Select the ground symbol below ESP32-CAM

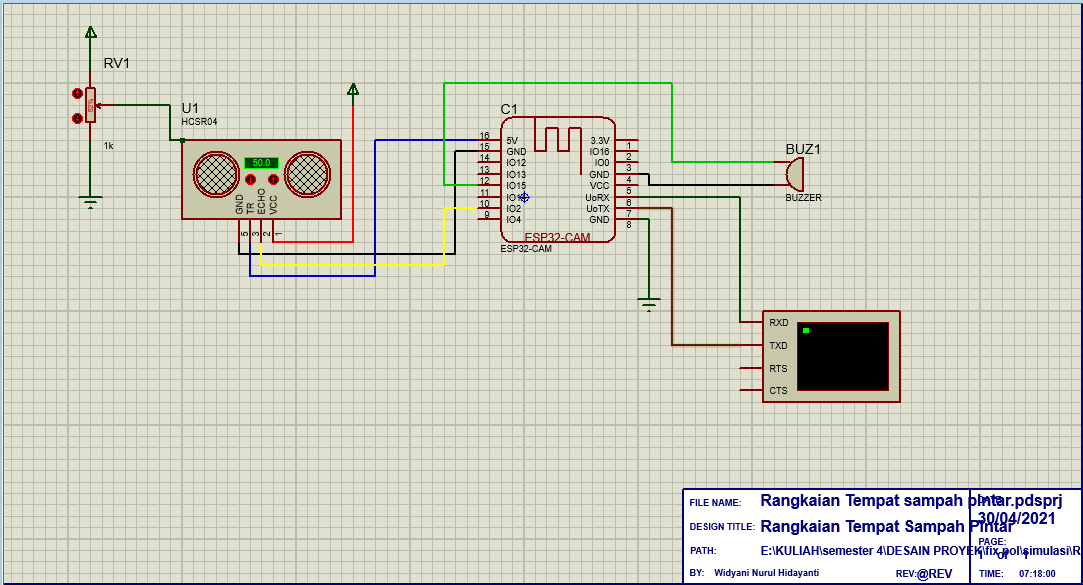click(649, 304)
